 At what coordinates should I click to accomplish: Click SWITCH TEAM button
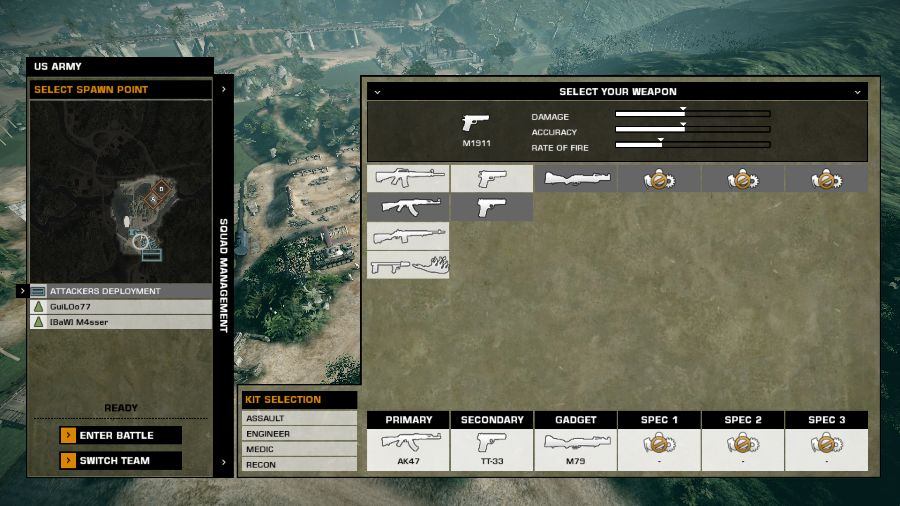coord(121,461)
